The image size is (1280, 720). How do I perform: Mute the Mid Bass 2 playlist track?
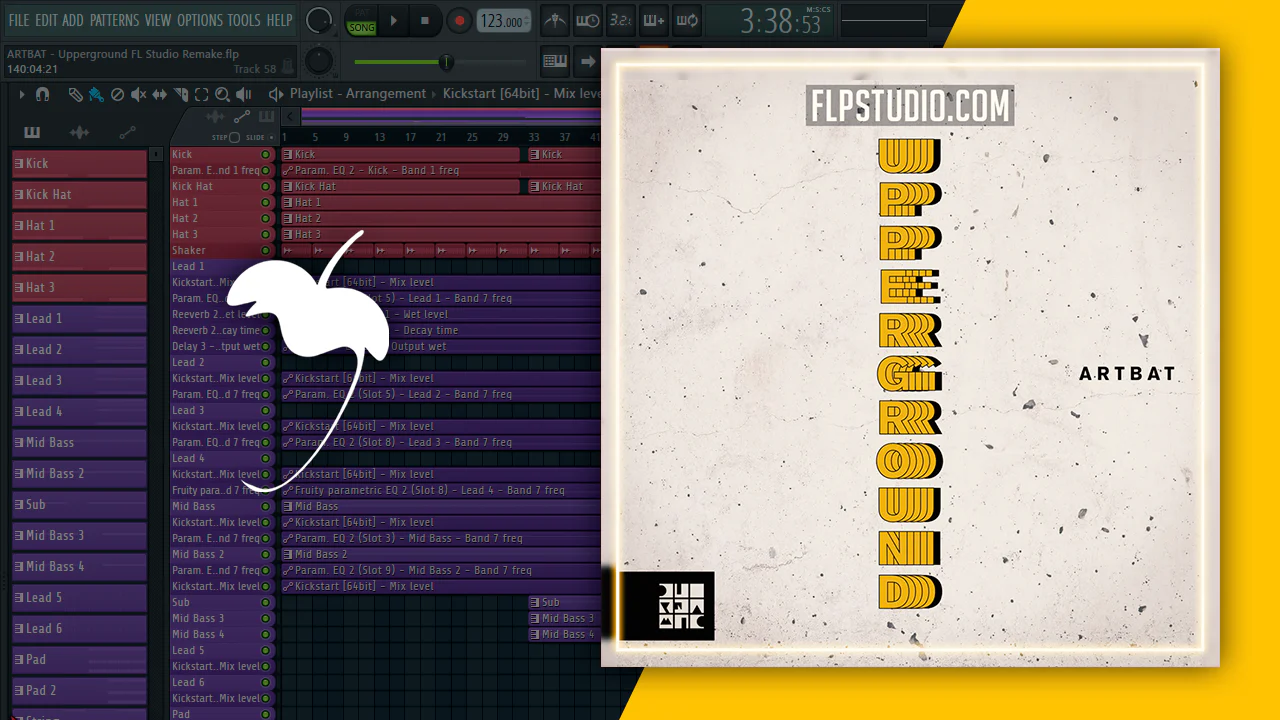point(266,555)
